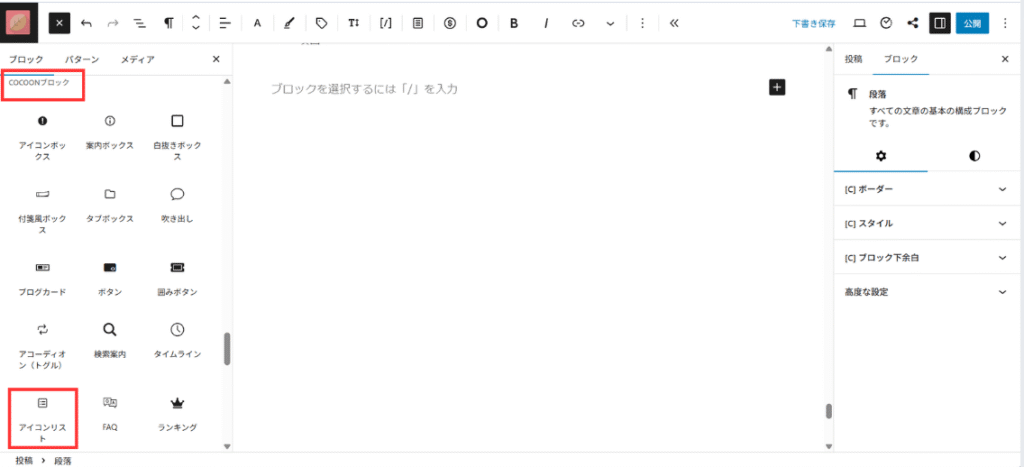Insert the タブボックス block
The height and width of the screenshot is (467, 1024).
click(x=110, y=205)
